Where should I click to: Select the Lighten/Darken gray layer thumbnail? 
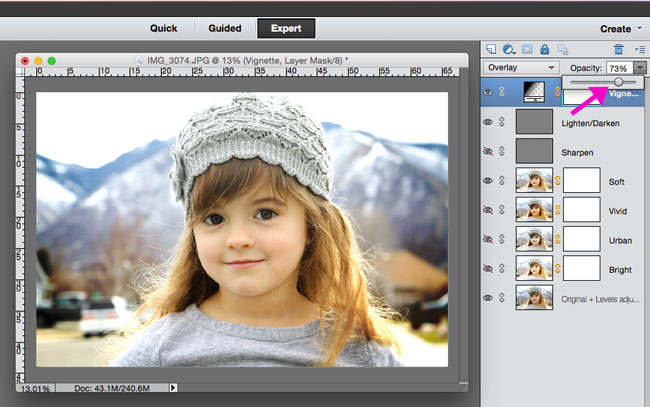pyautogui.click(x=534, y=121)
